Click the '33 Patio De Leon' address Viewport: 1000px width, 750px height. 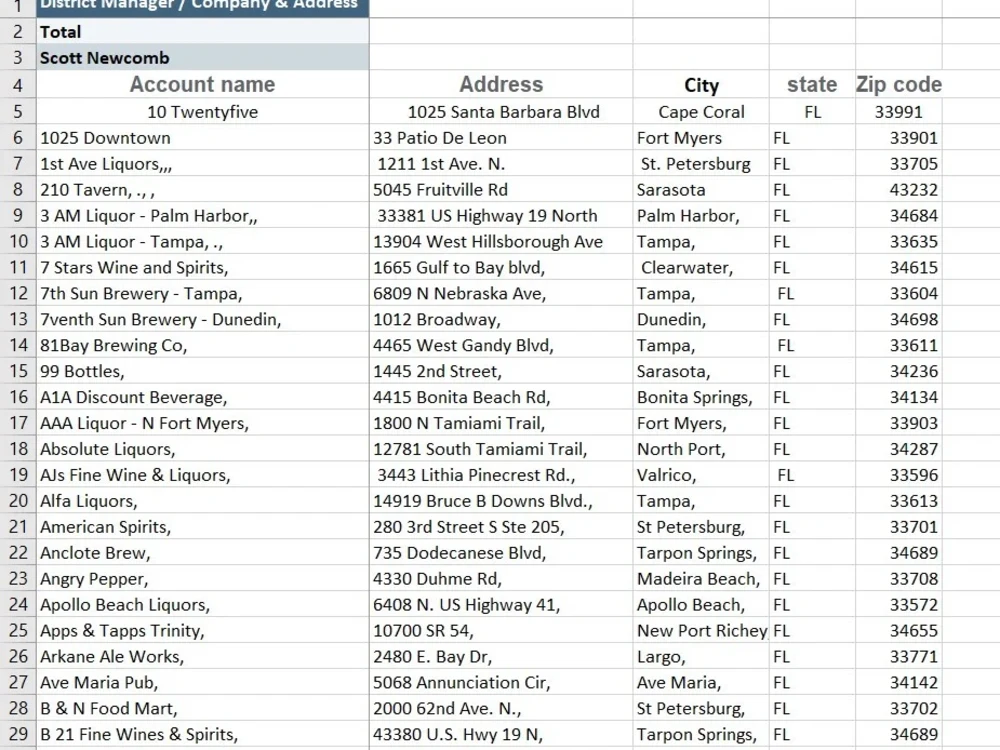coord(501,138)
